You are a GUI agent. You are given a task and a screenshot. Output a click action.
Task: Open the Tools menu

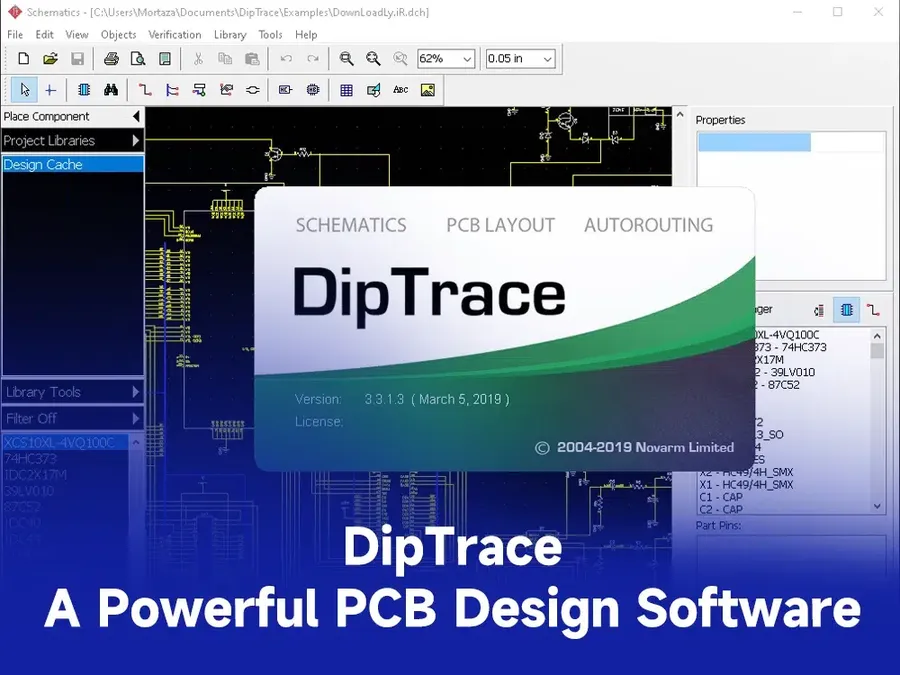(x=270, y=34)
